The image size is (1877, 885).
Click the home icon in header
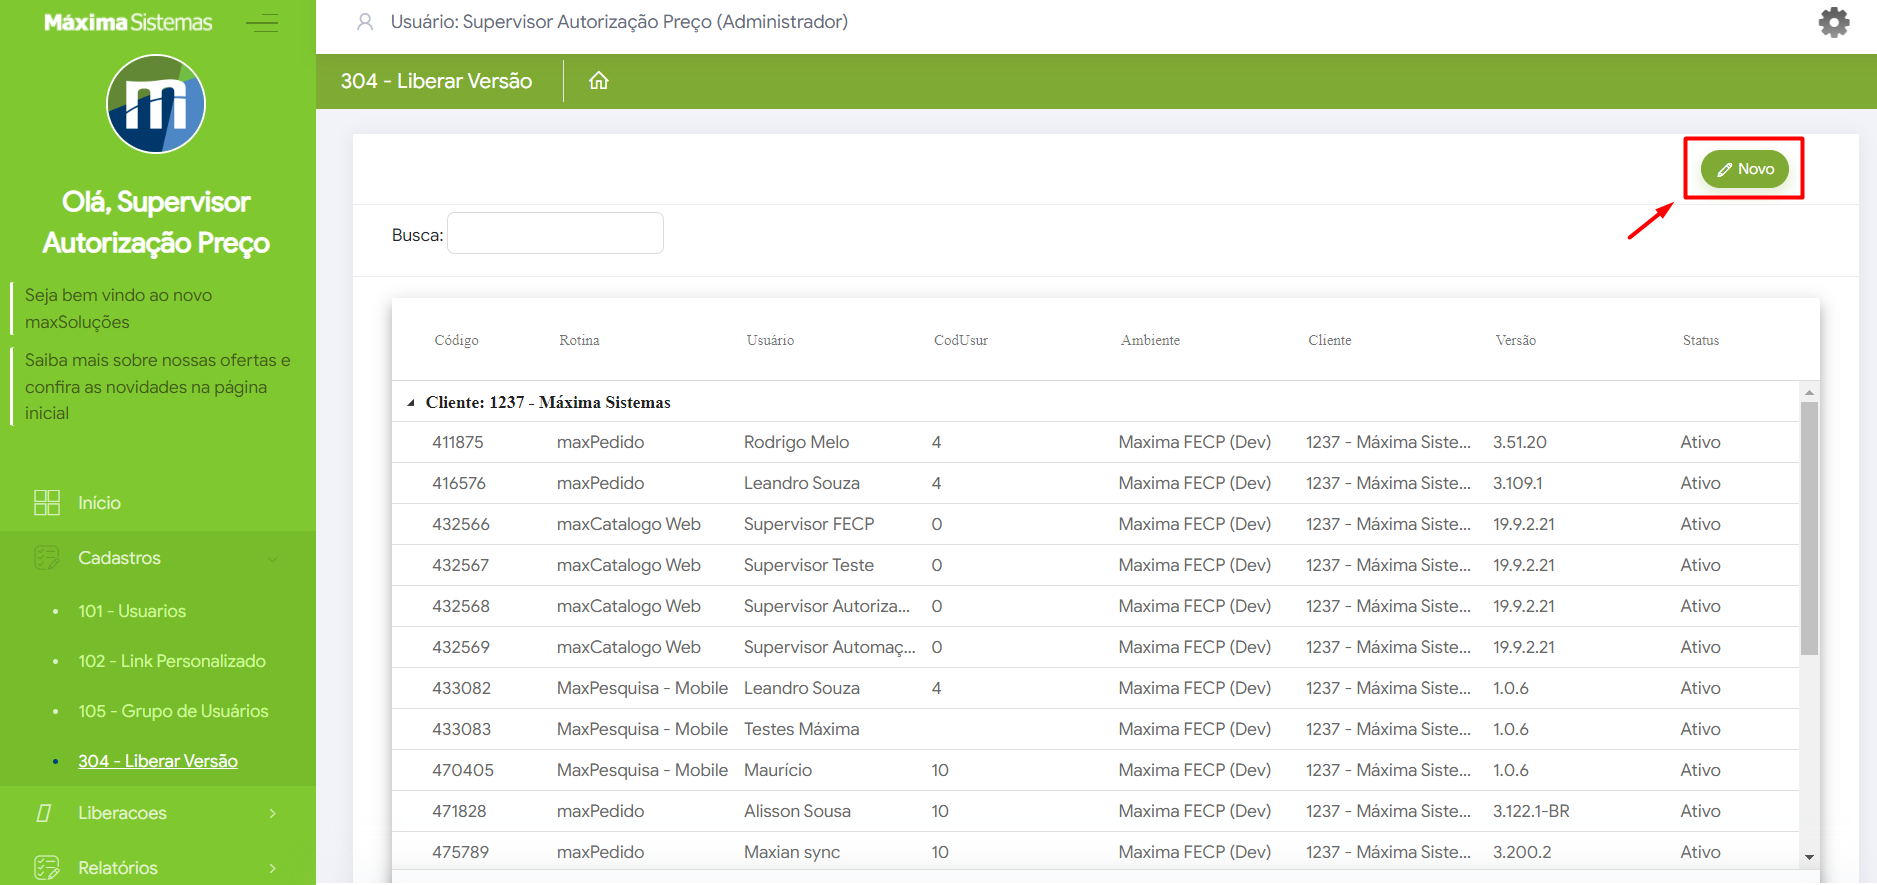pyautogui.click(x=598, y=81)
